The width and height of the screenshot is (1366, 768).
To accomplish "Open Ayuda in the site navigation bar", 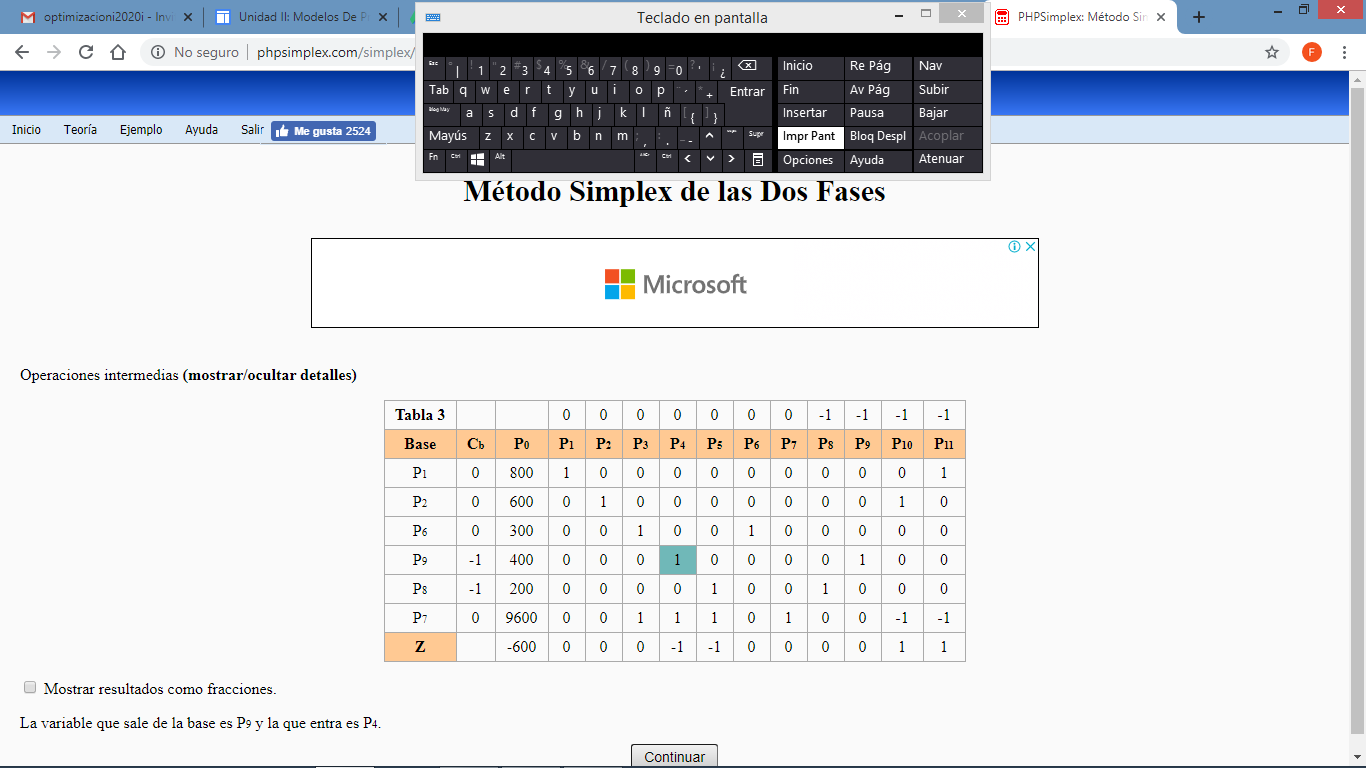I will [x=201, y=130].
